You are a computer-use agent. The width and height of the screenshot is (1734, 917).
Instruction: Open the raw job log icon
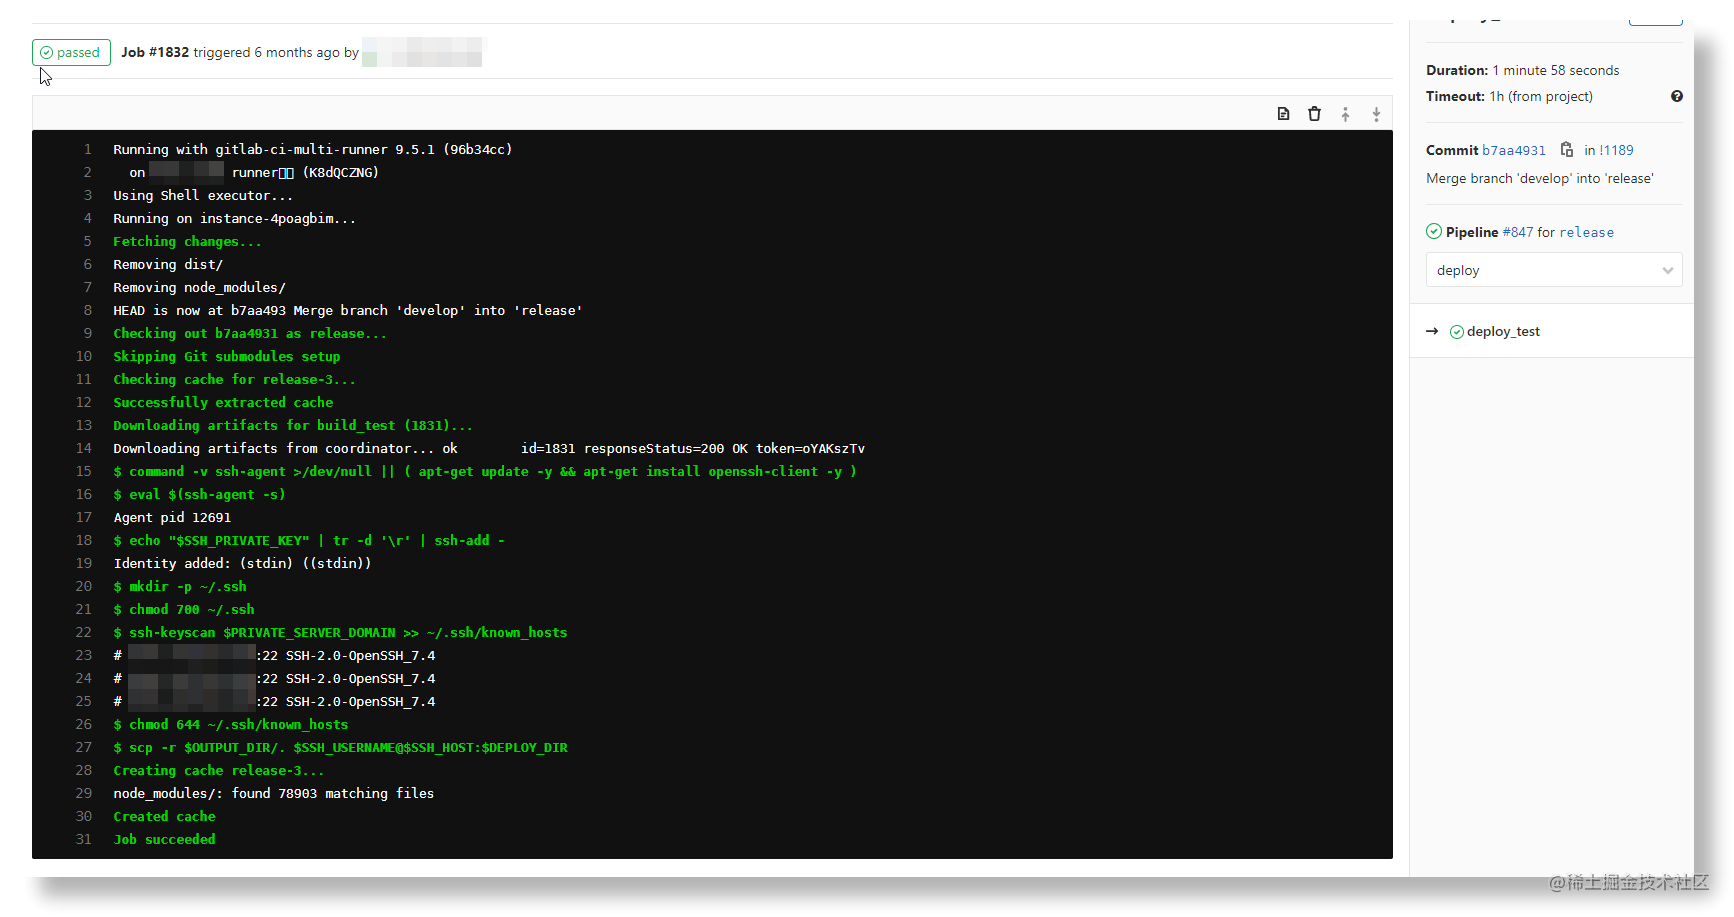pyautogui.click(x=1283, y=114)
